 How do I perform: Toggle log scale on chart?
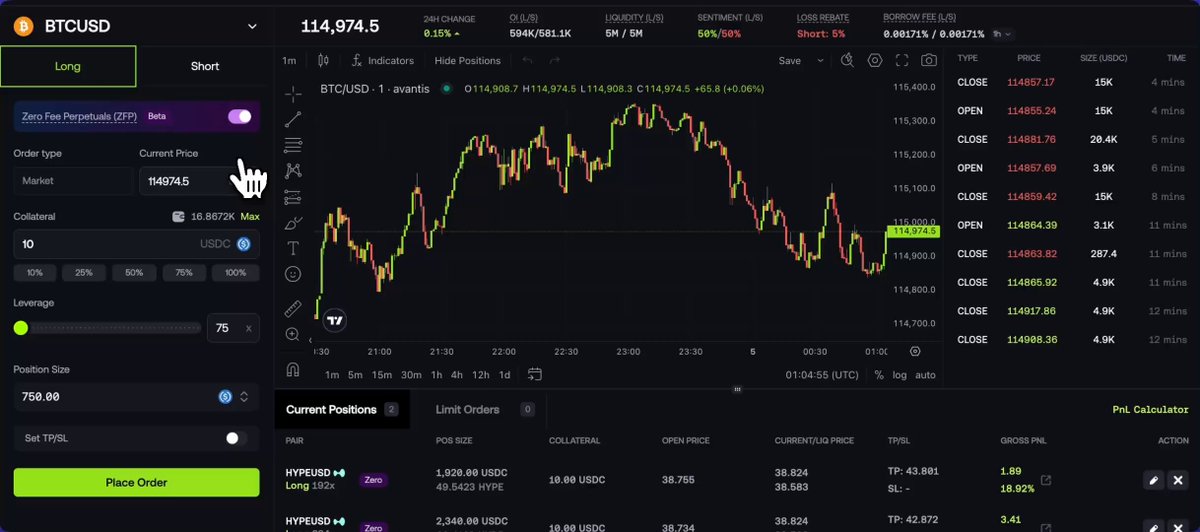tap(900, 375)
